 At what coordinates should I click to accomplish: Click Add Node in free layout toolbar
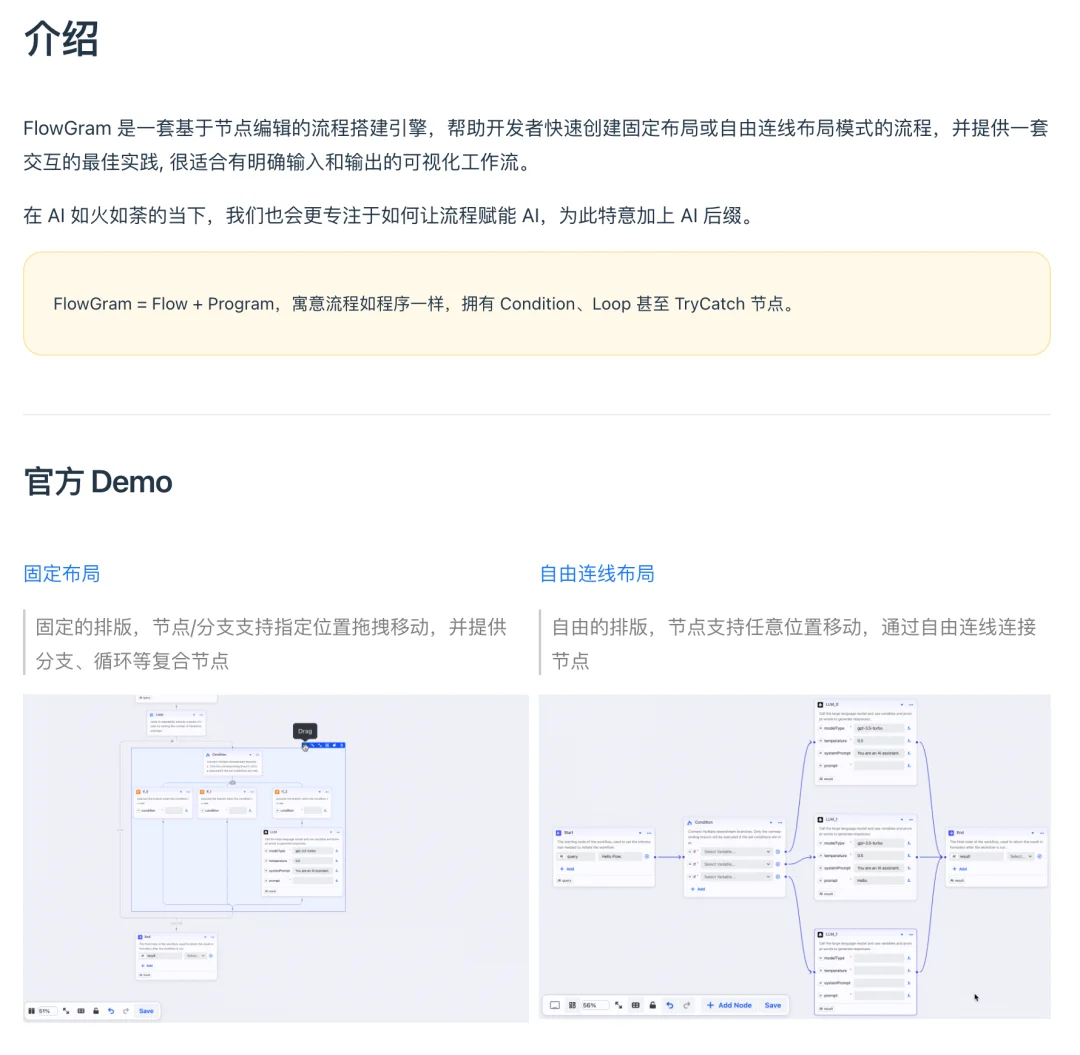click(x=729, y=1005)
